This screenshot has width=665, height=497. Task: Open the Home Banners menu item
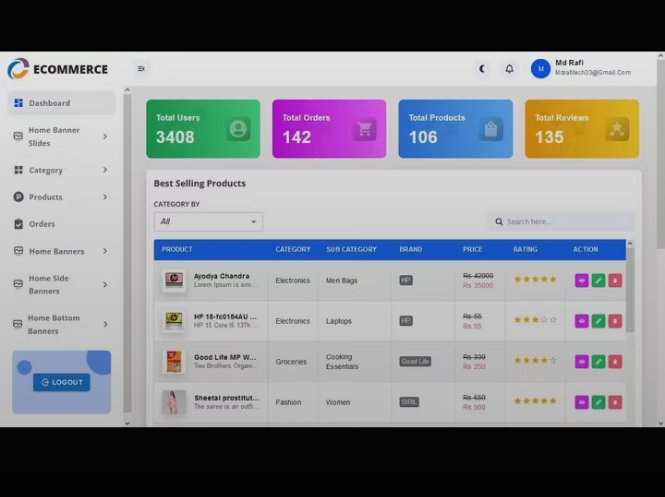[x=61, y=251]
